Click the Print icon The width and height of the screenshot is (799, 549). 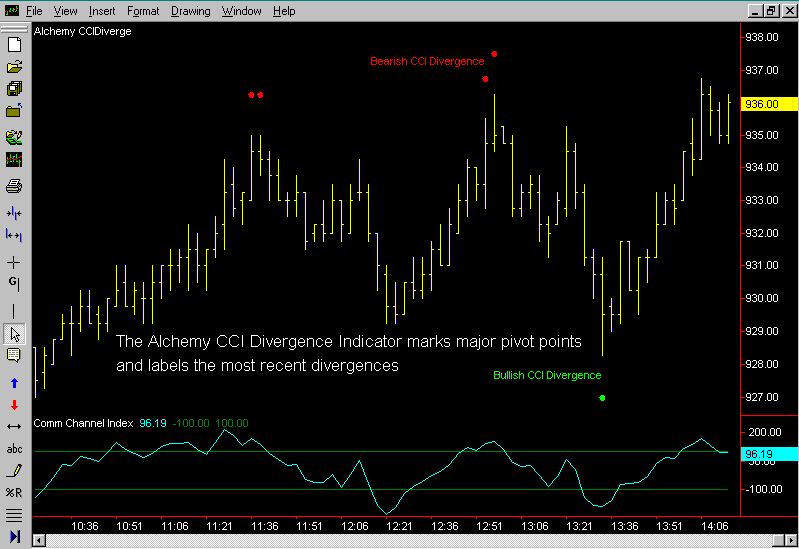pos(14,186)
